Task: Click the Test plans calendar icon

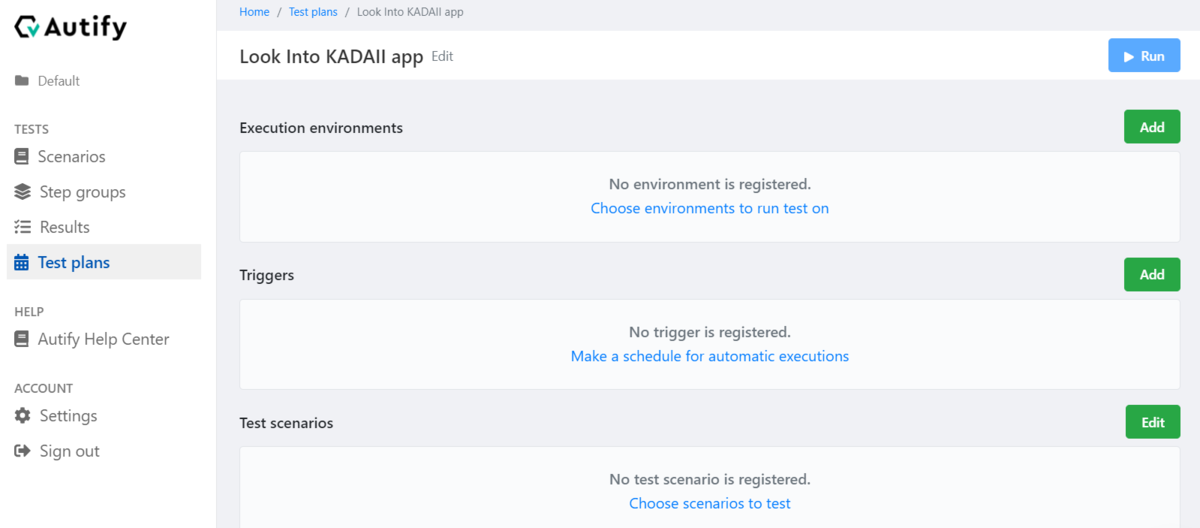Action: tap(21, 263)
